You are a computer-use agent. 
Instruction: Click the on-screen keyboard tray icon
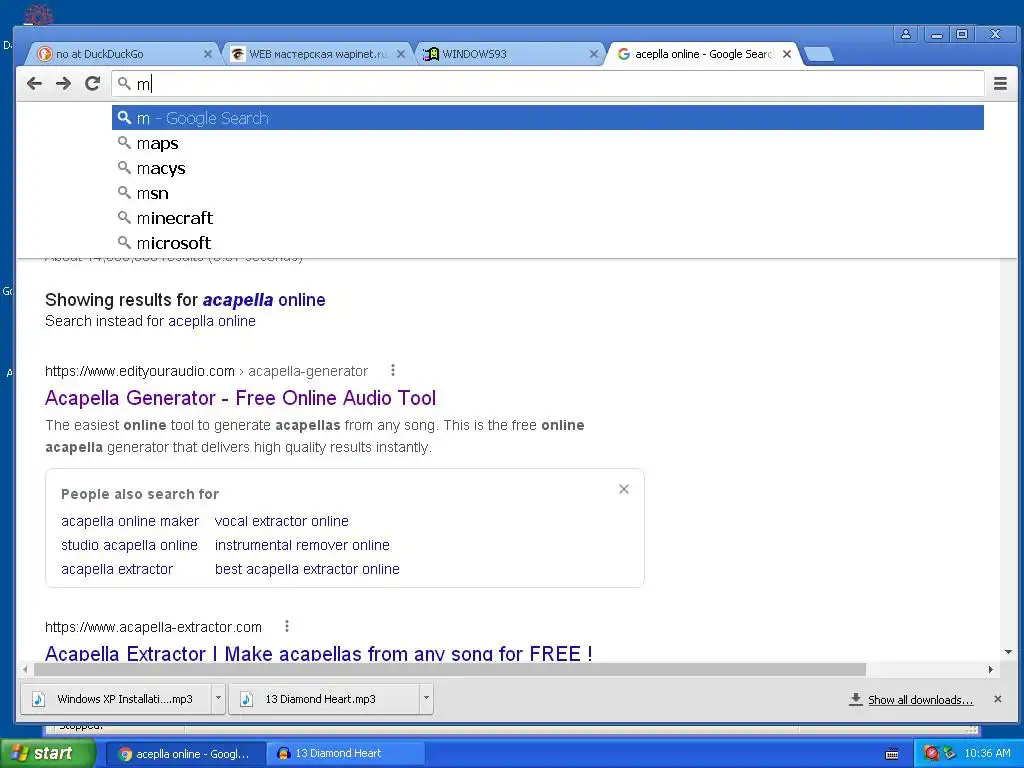tap(891, 754)
